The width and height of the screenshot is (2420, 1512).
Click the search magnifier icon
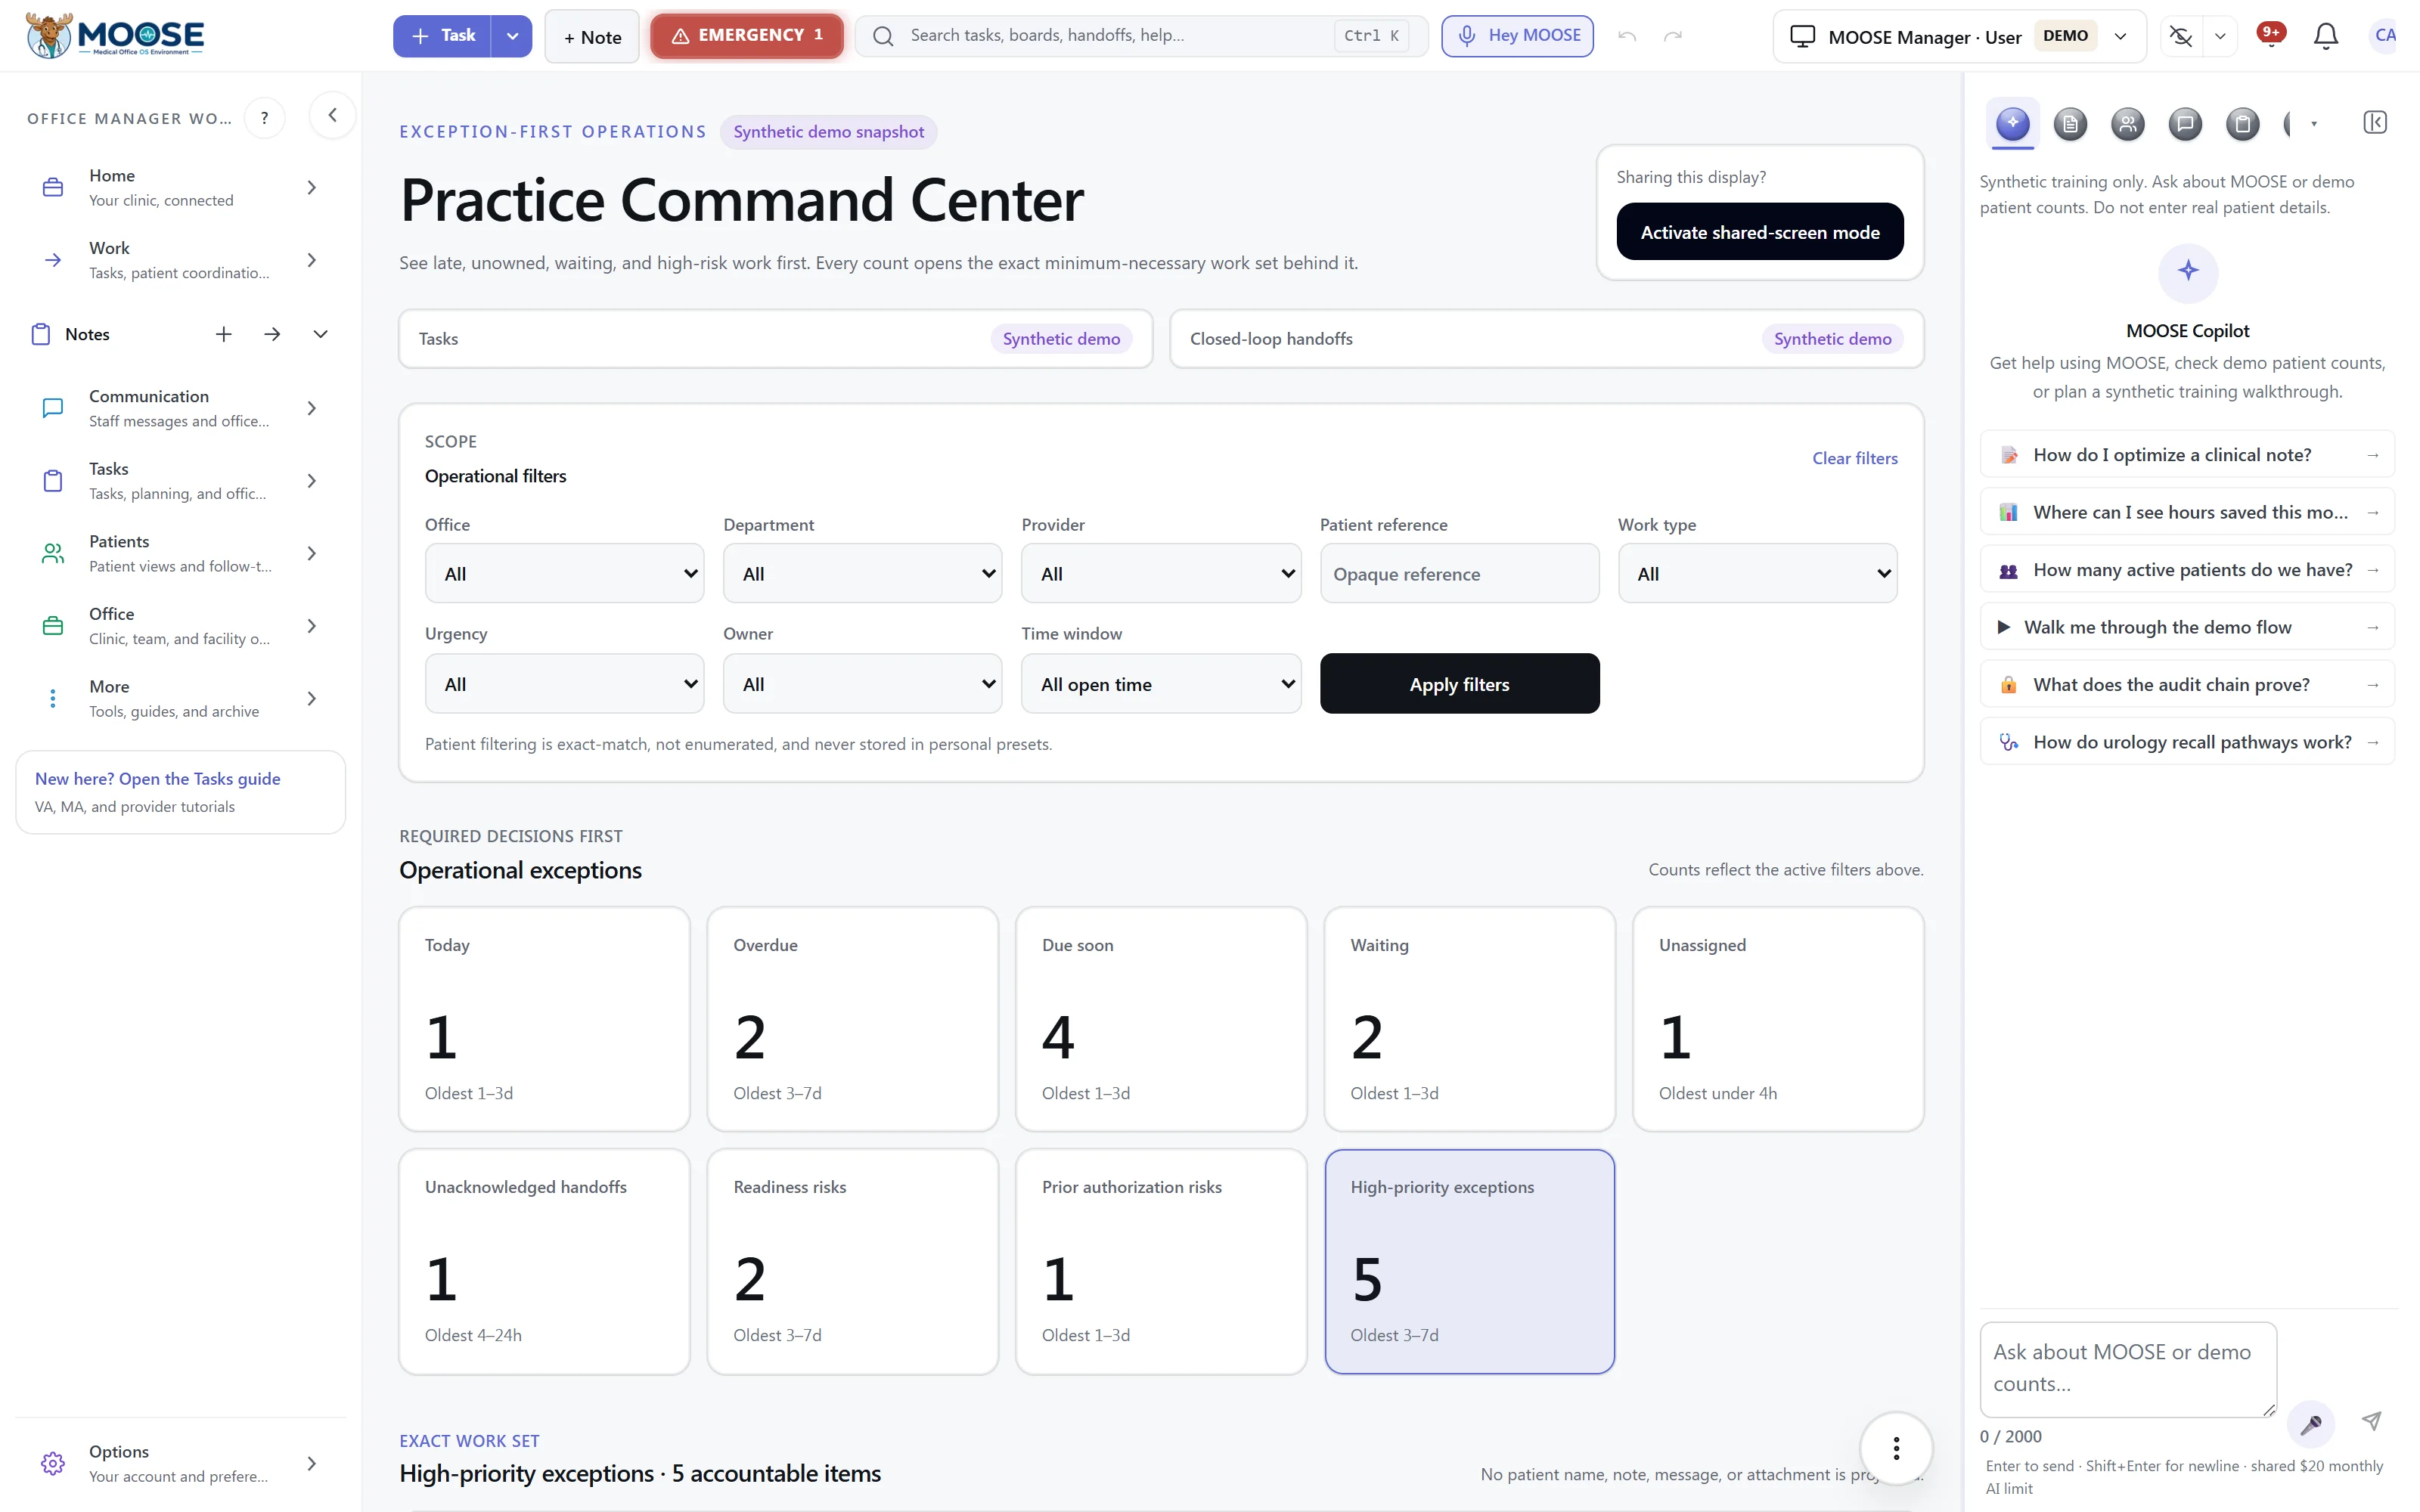[883, 36]
